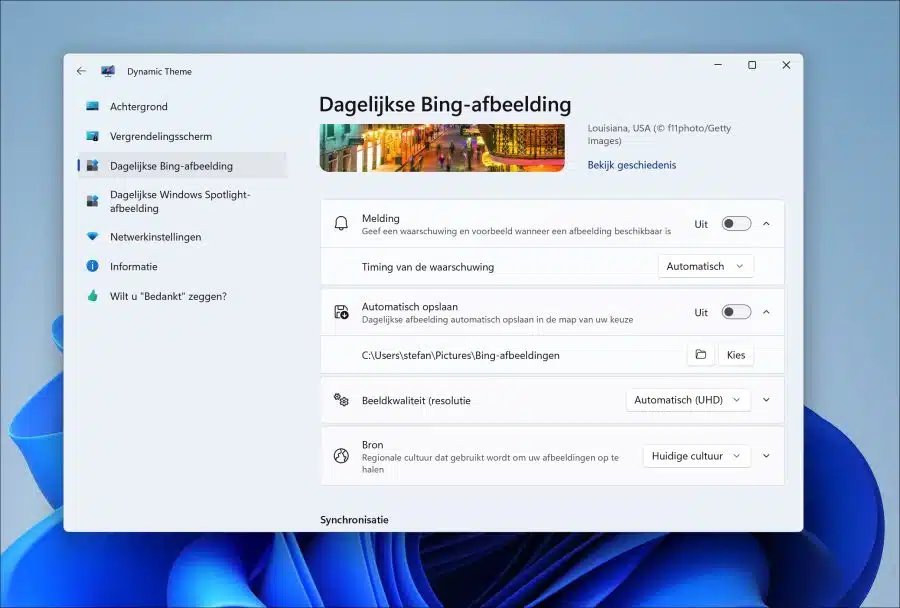Click the Synchronisatie section heading

tap(354, 520)
